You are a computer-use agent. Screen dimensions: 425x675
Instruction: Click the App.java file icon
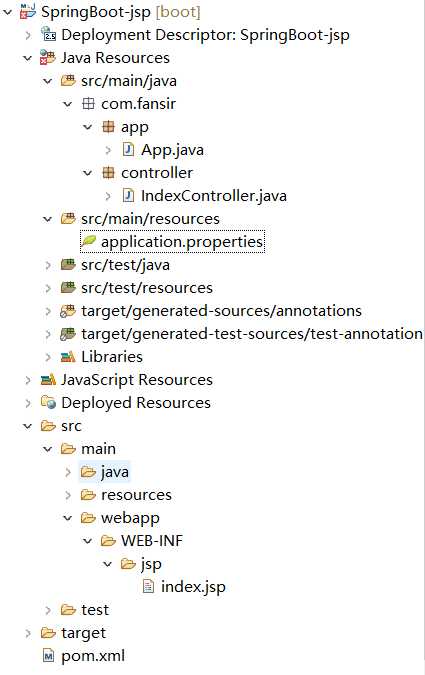click(x=128, y=149)
